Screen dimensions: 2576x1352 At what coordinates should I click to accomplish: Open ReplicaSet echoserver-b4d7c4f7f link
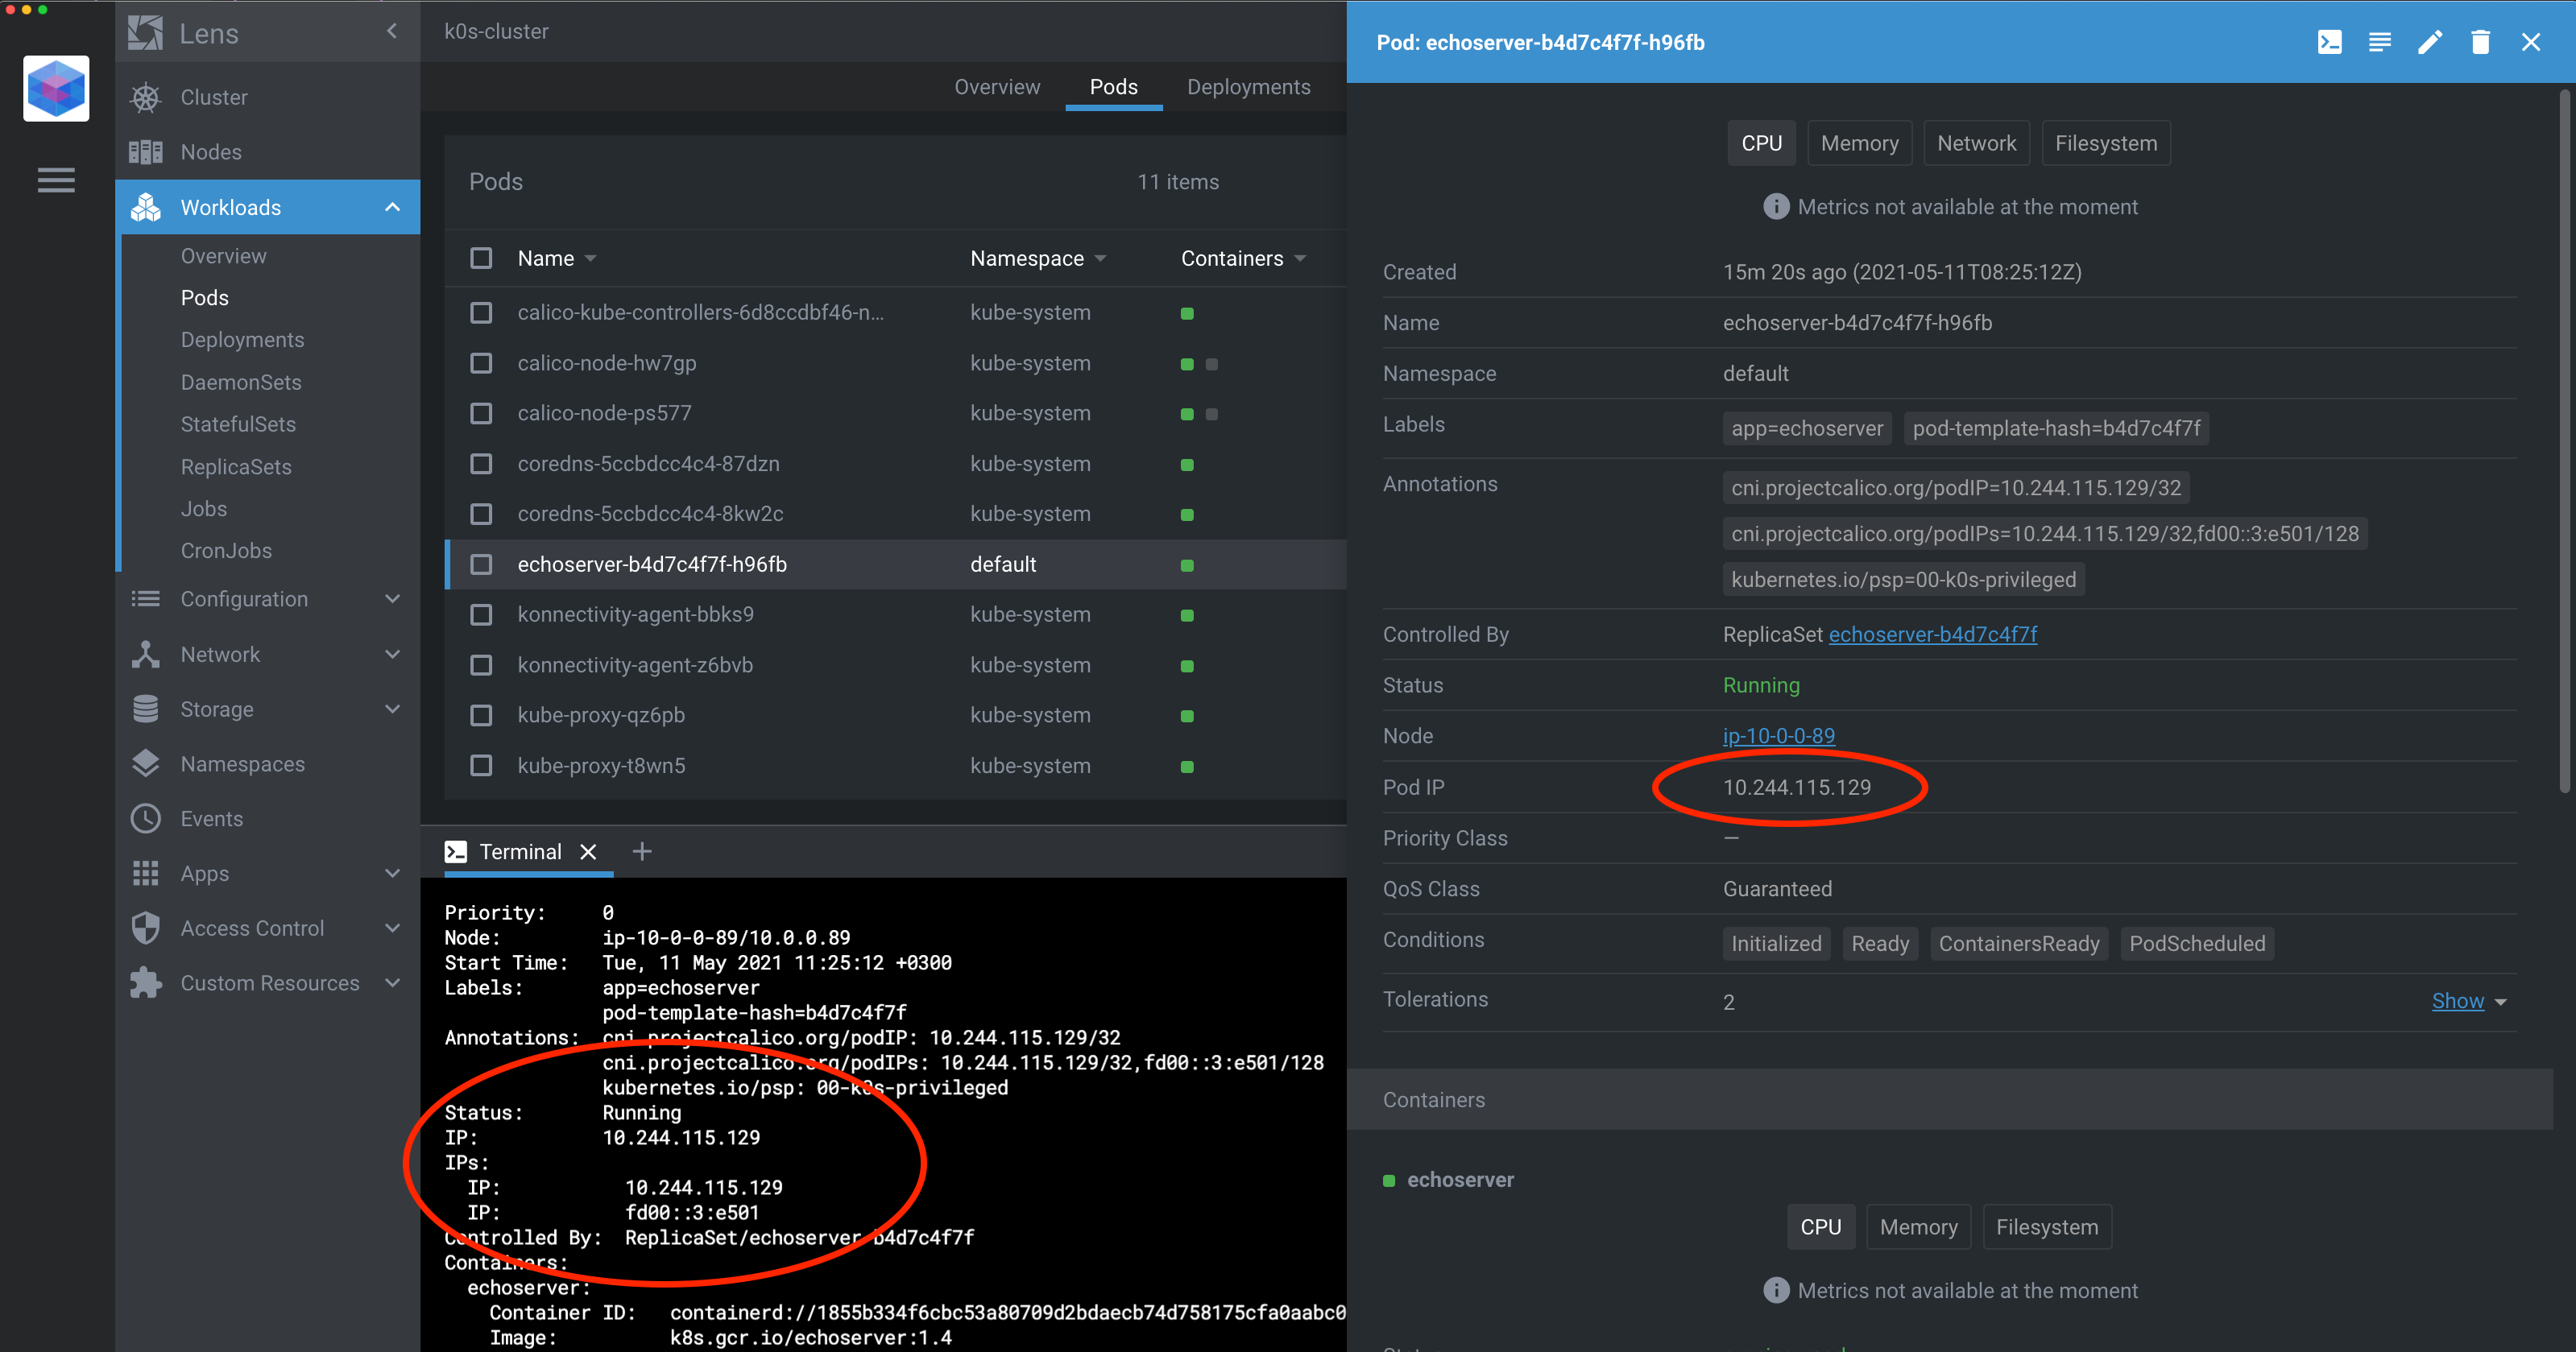[x=1932, y=634]
